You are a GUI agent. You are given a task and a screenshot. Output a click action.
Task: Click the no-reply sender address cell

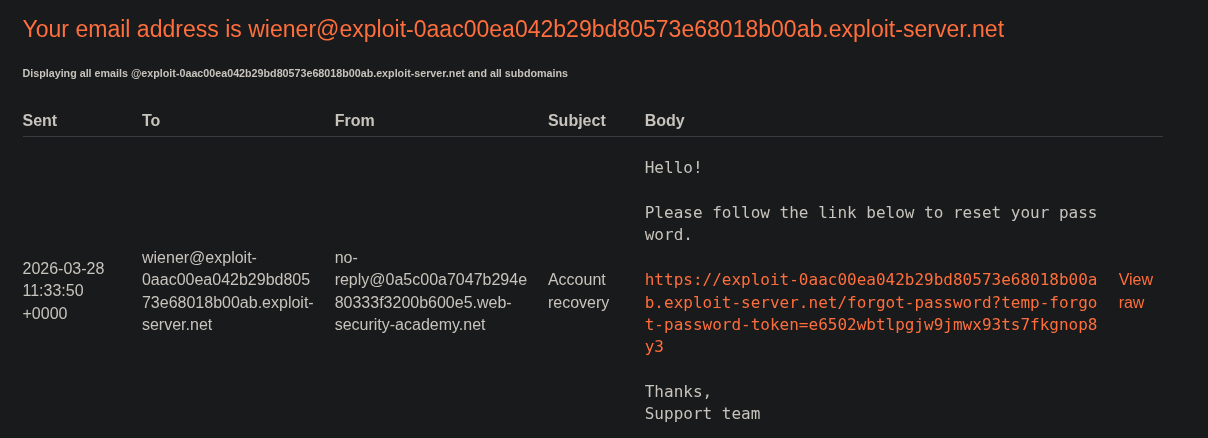pos(430,291)
